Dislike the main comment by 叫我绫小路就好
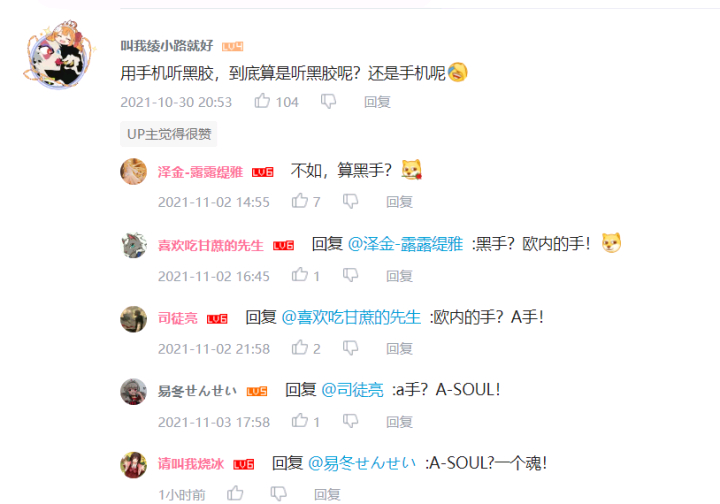This screenshot has height=504, width=720. click(x=328, y=101)
